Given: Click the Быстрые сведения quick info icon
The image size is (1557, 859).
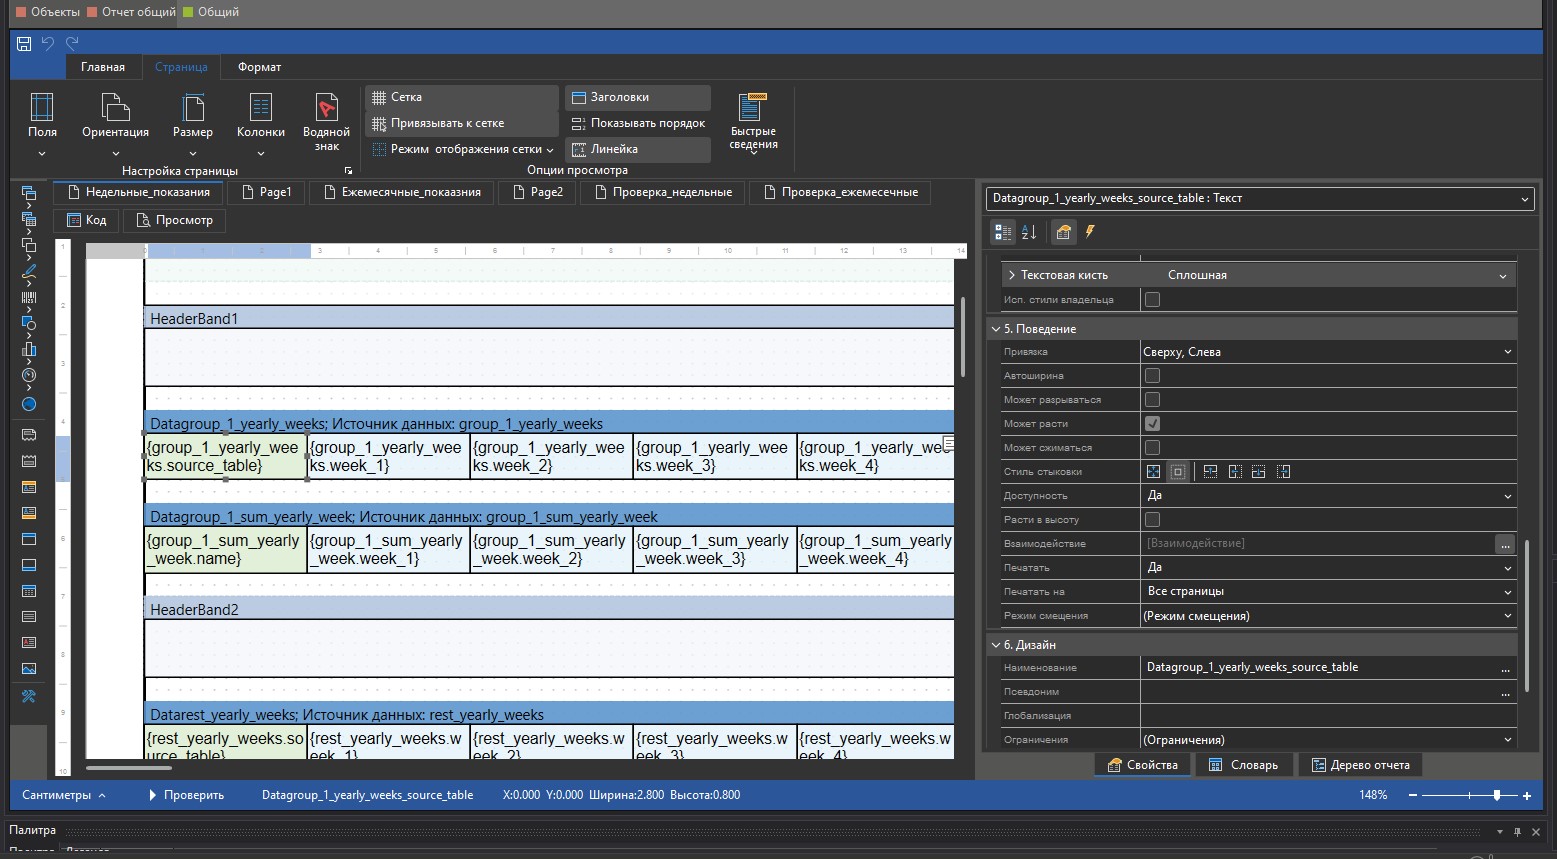Looking at the screenshot, I should [x=753, y=107].
